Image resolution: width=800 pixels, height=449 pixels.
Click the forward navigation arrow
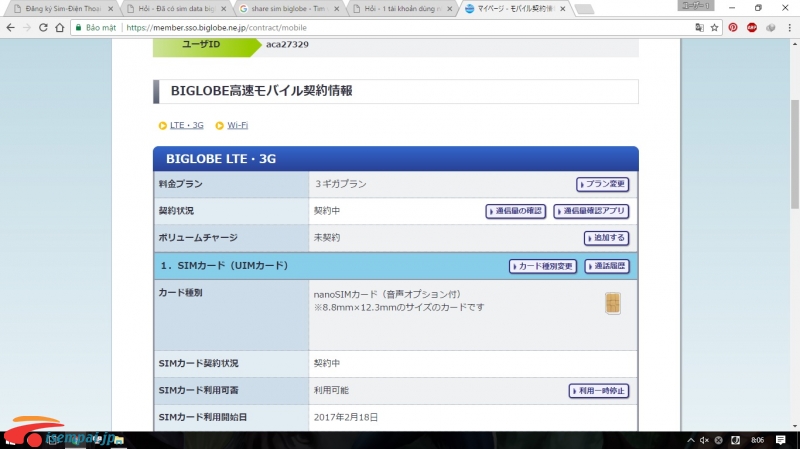coord(27,28)
